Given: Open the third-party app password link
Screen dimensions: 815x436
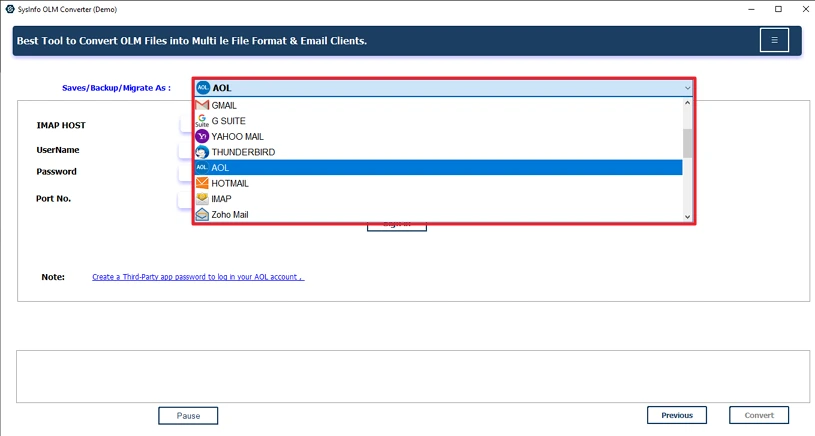Looking at the screenshot, I should (x=198, y=277).
